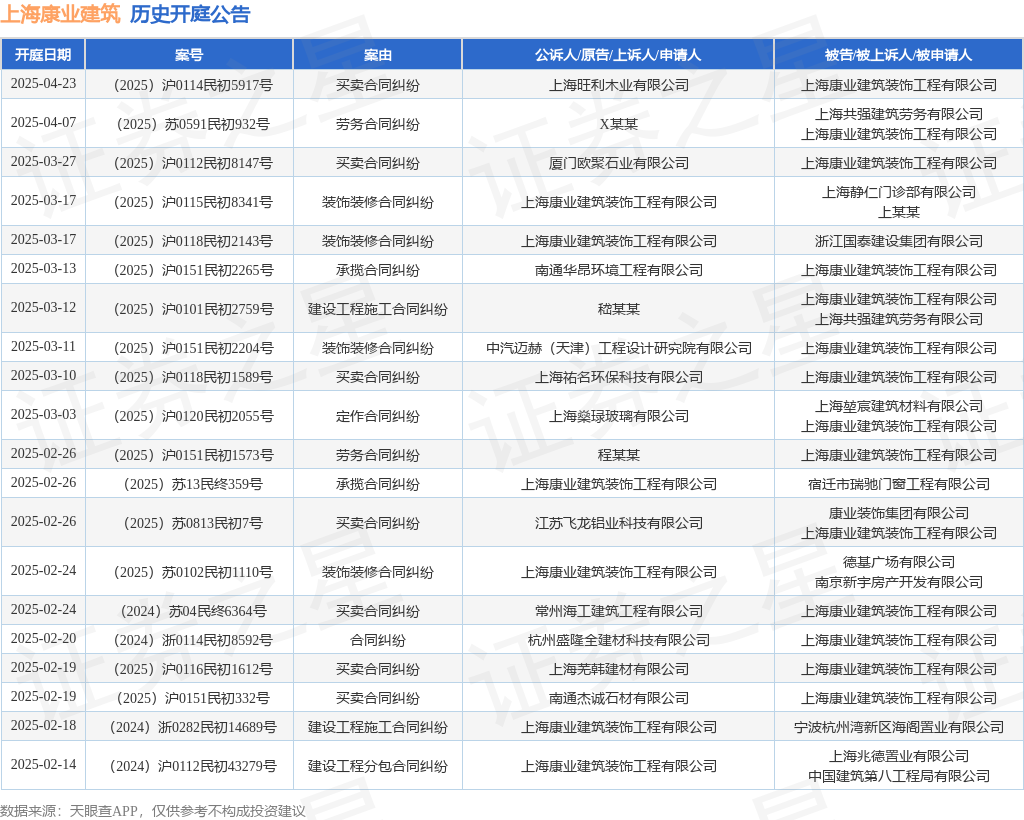The image size is (1024, 820).
Task: Select case number (2025)苏0591民初932号
Action: click(x=189, y=124)
